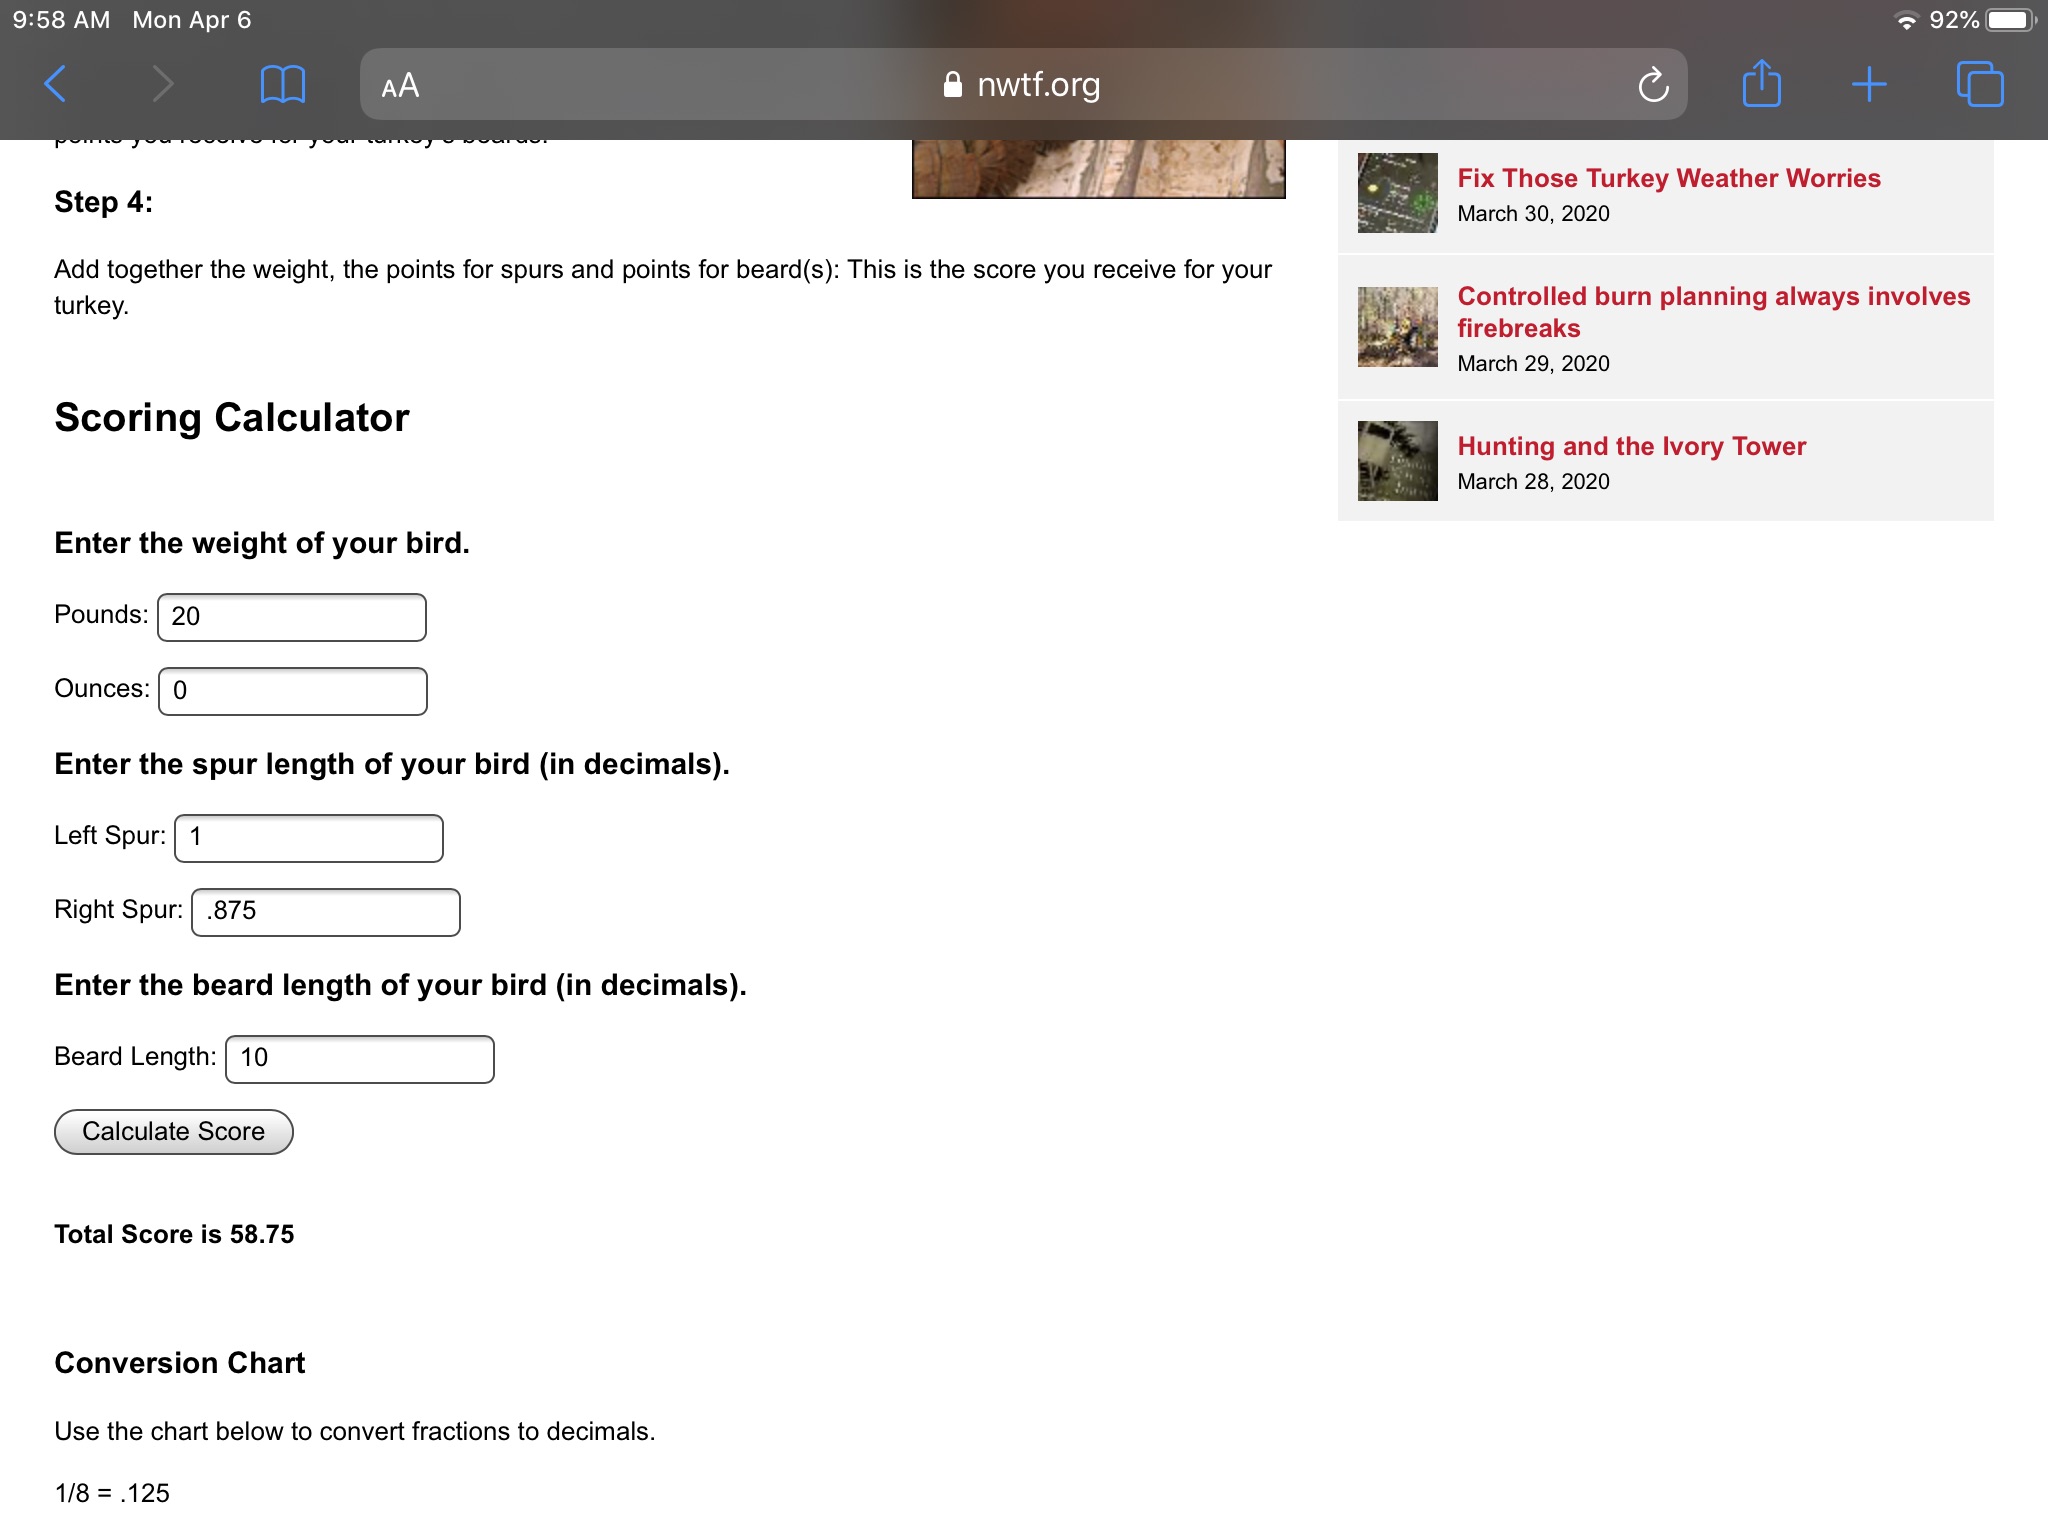Tap the battery indicator icon
The height and width of the screenshot is (1536, 2048).
click(2011, 20)
